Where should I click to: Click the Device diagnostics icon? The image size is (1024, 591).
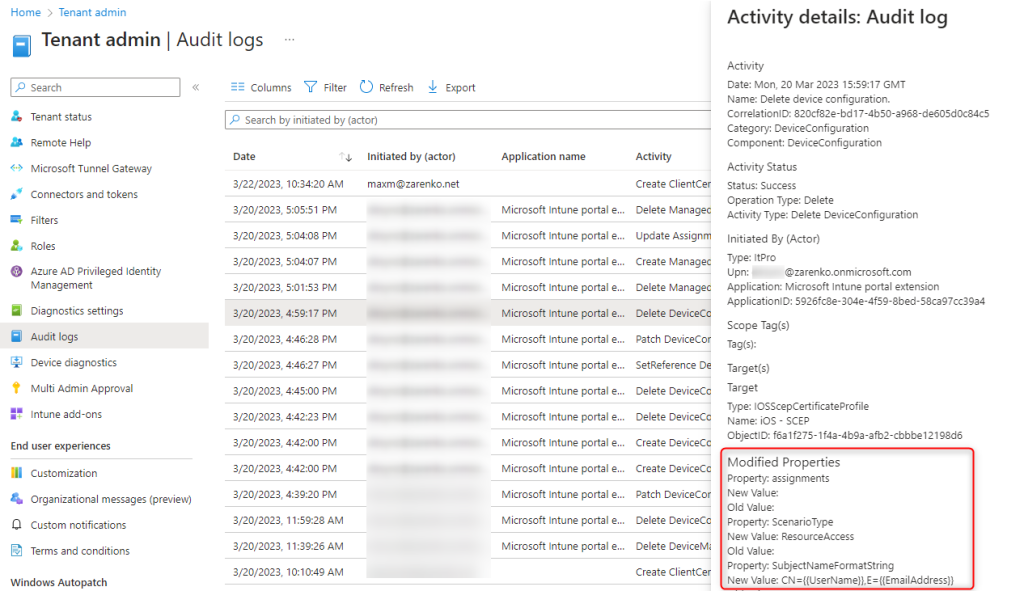tap(17, 362)
